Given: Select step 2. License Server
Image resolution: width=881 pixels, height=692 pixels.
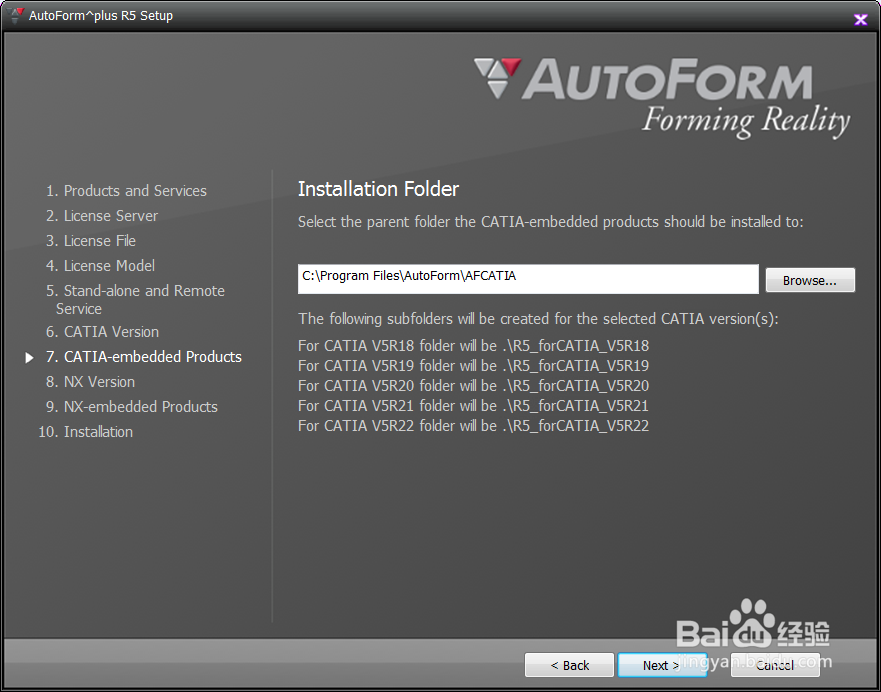Looking at the screenshot, I should pyautogui.click(x=102, y=216).
